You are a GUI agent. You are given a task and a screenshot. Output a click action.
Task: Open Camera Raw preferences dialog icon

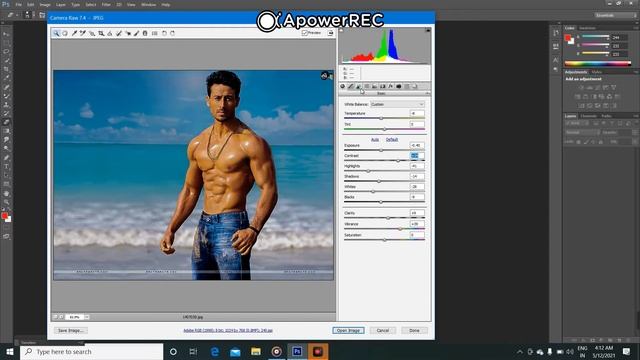(155, 33)
